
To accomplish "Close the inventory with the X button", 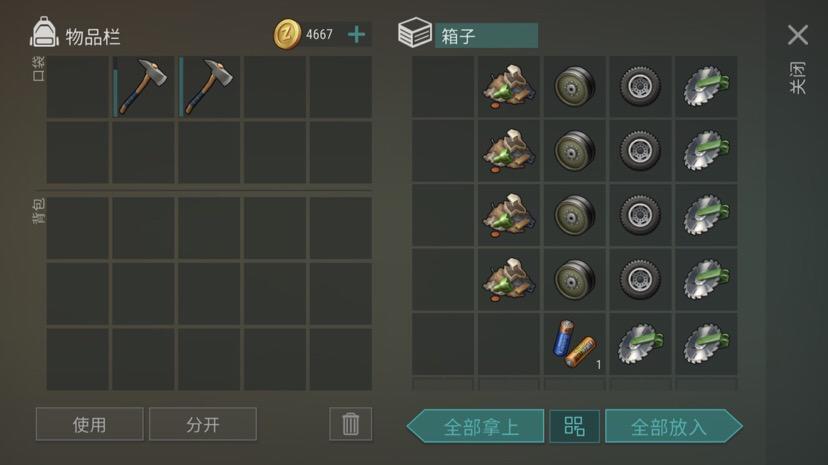I will click(797, 35).
